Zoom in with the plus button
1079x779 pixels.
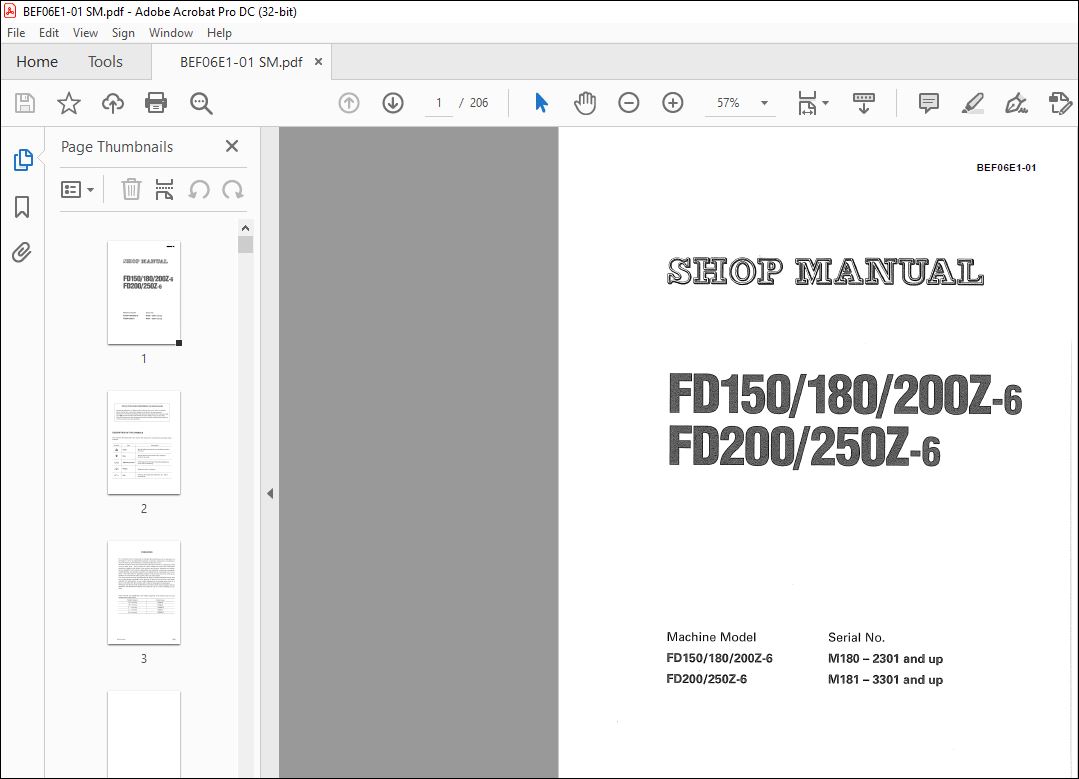(672, 103)
